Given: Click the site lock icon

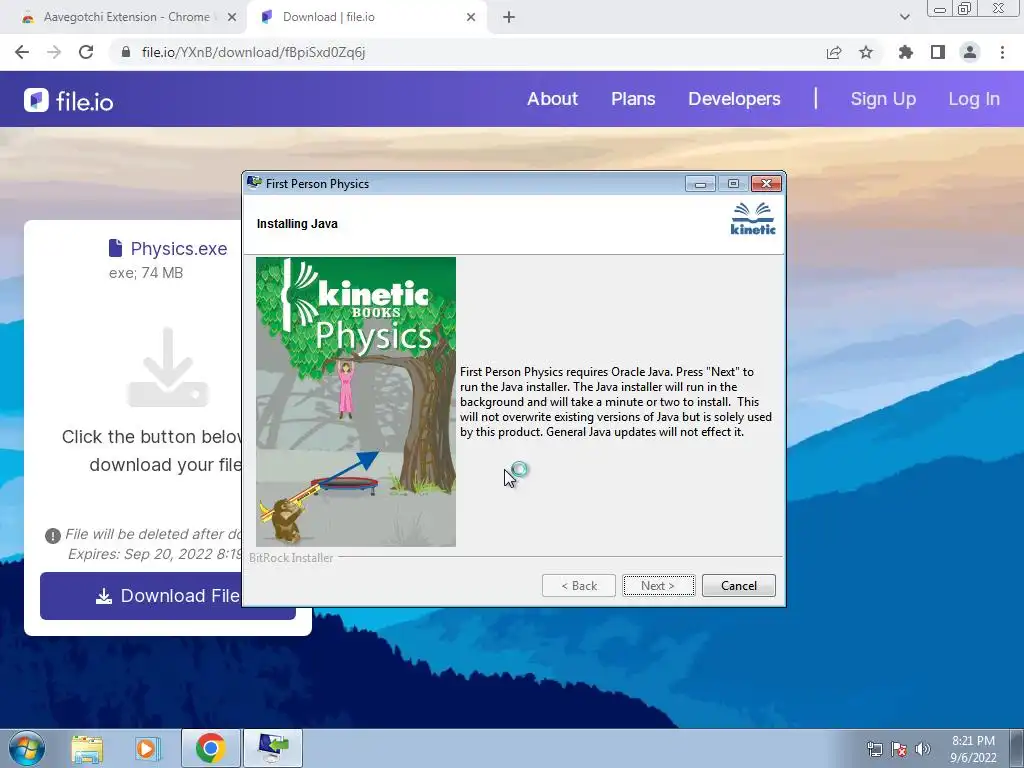Looking at the screenshot, I should (x=126, y=52).
